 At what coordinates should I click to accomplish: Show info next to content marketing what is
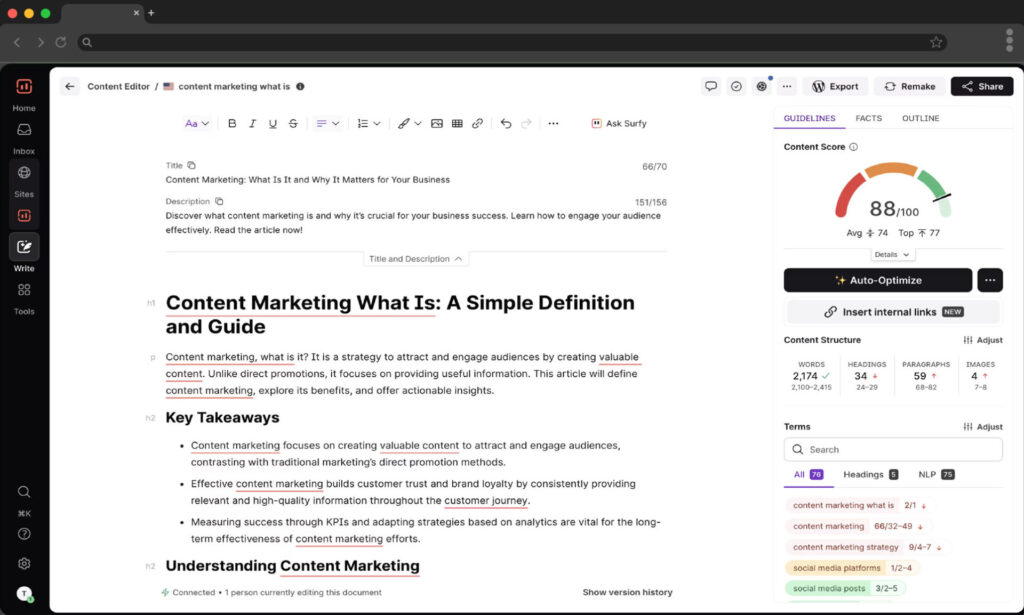point(300,86)
